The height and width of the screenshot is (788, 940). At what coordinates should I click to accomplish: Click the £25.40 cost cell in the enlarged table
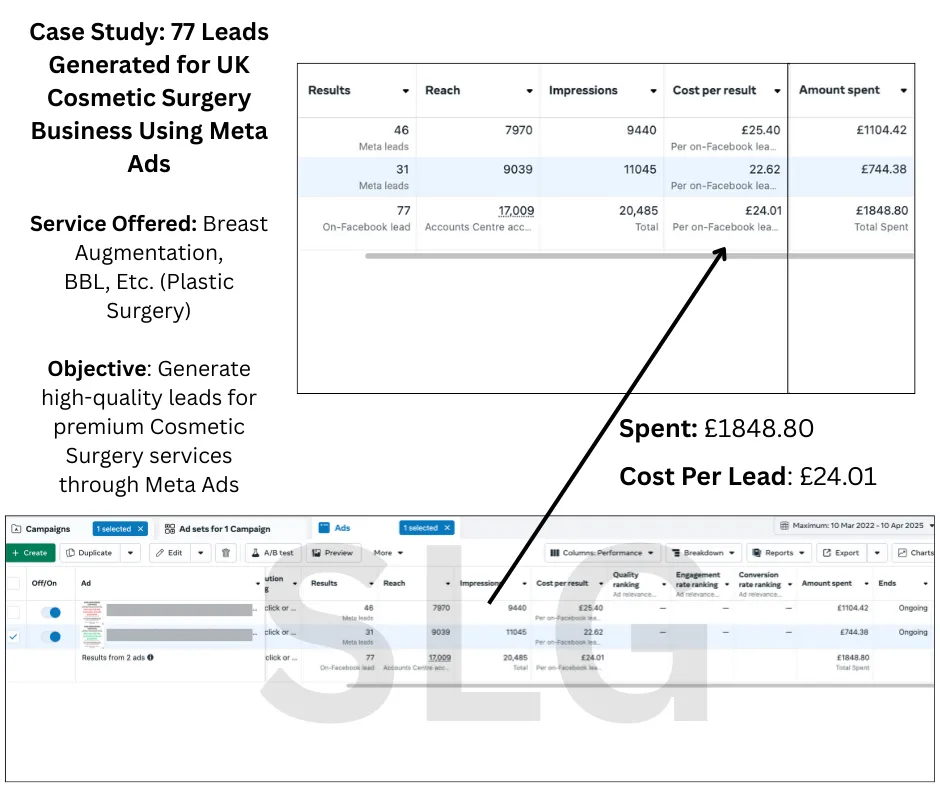pyautogui.click(x=761, y=130)
